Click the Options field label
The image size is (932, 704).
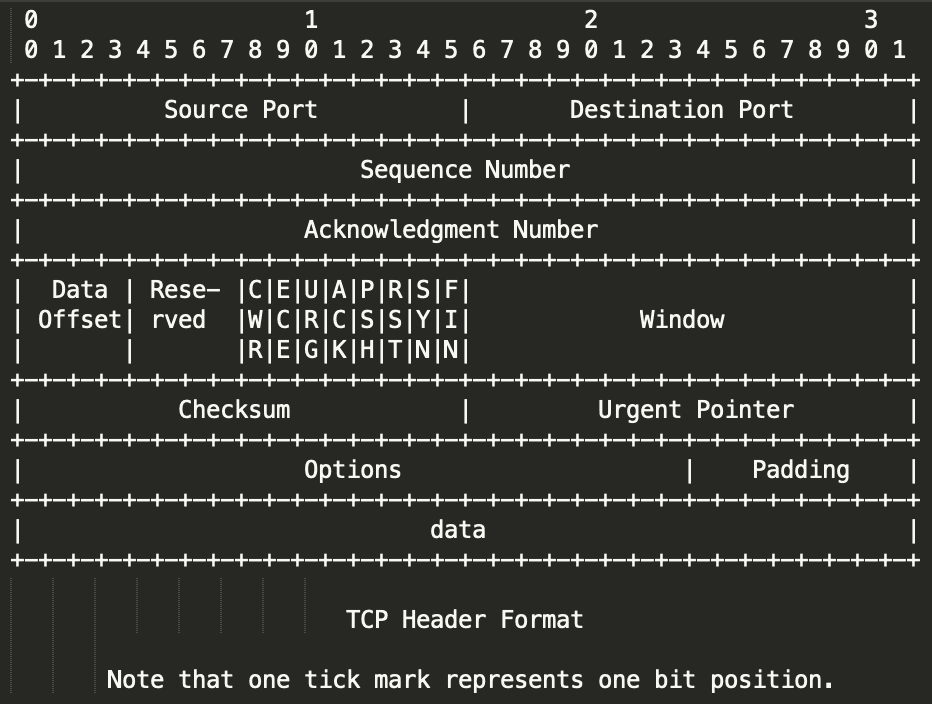(x=352, y=470)
